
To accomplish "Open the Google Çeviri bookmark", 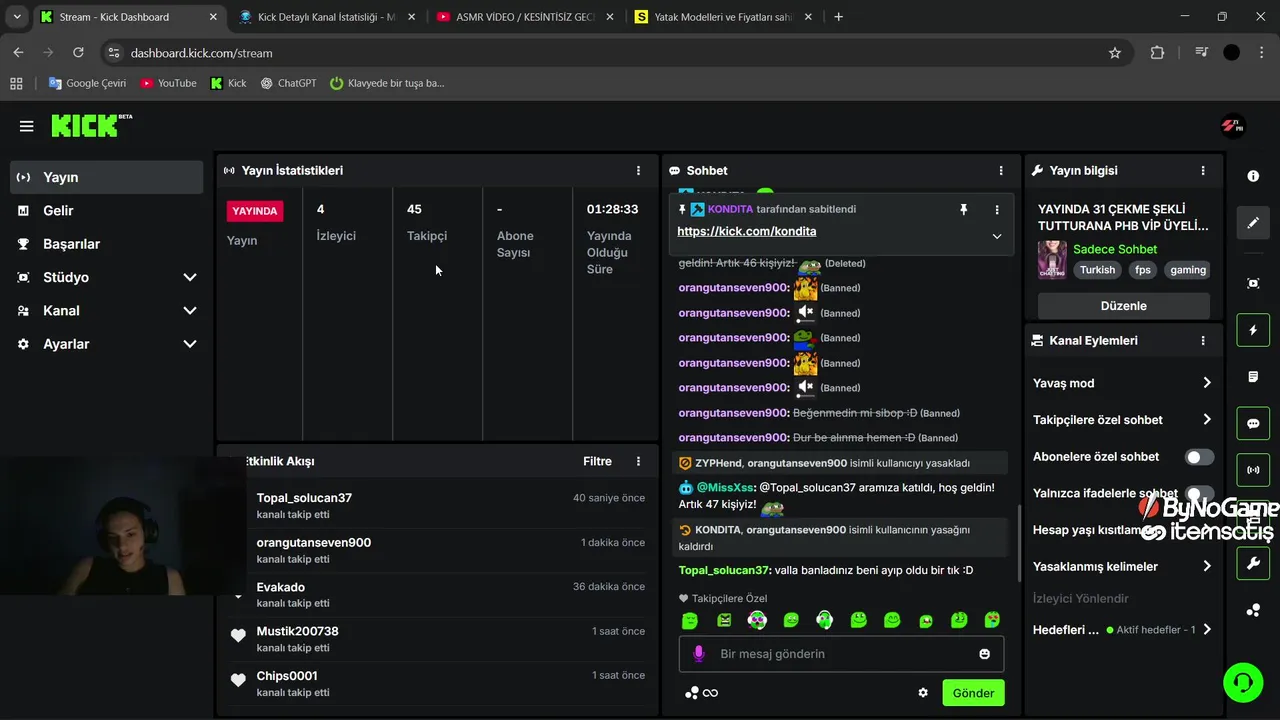I will [87, 83].
